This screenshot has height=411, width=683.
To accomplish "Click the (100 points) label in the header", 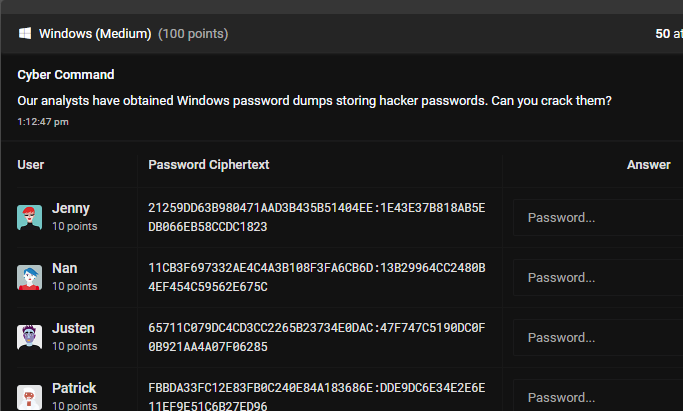I will click(193, 34).
